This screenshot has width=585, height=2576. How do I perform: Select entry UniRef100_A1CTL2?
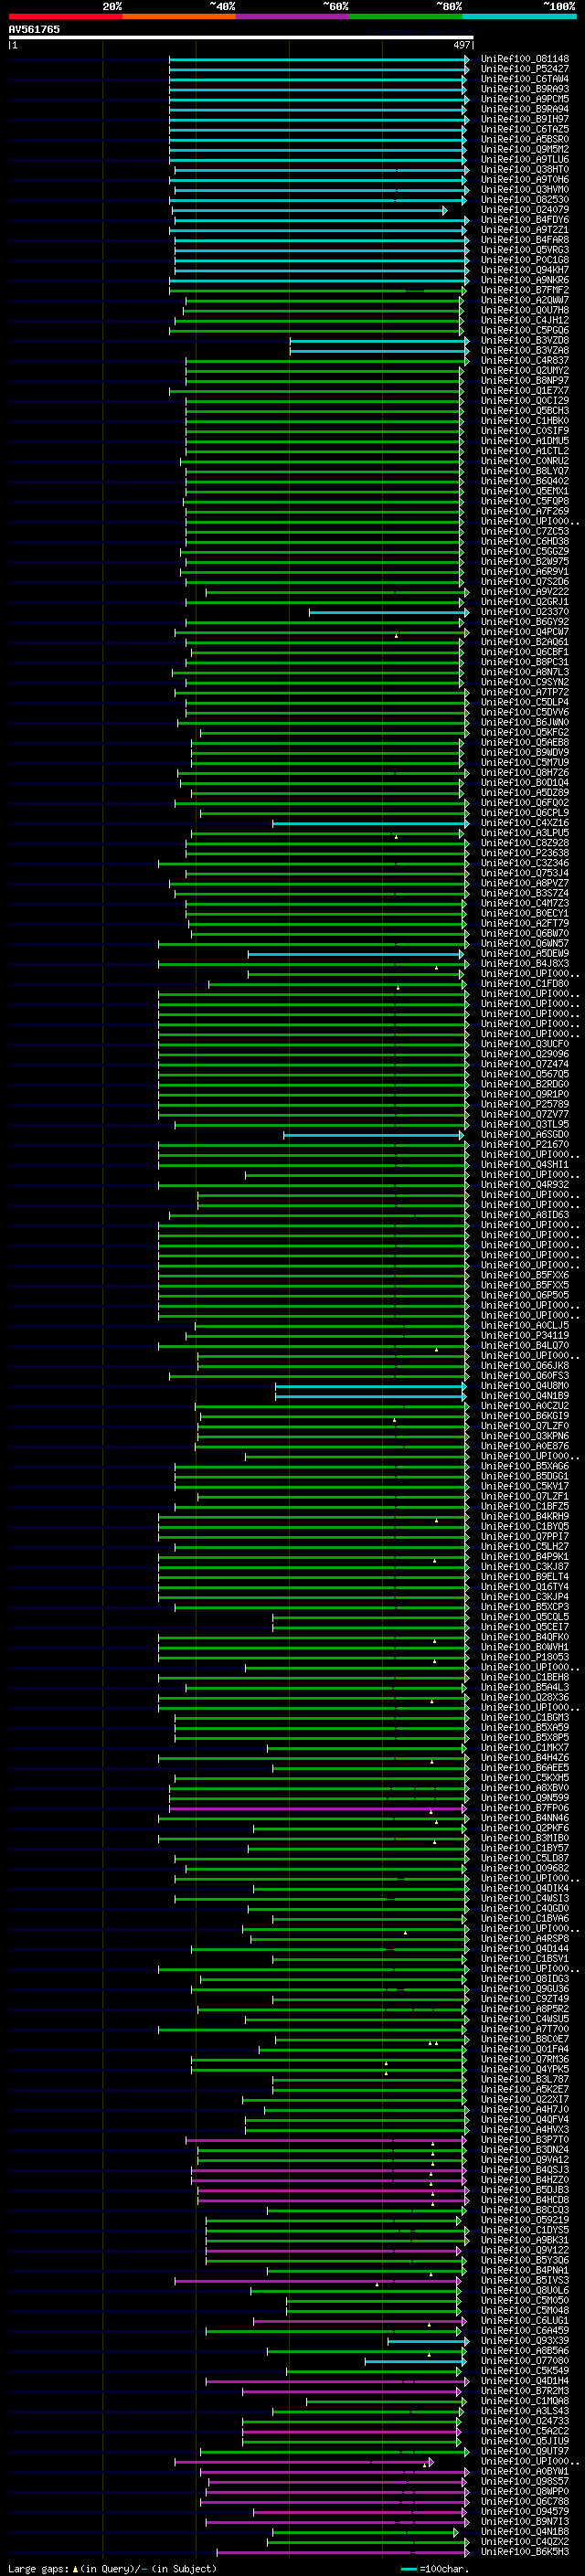click(524, 451)
